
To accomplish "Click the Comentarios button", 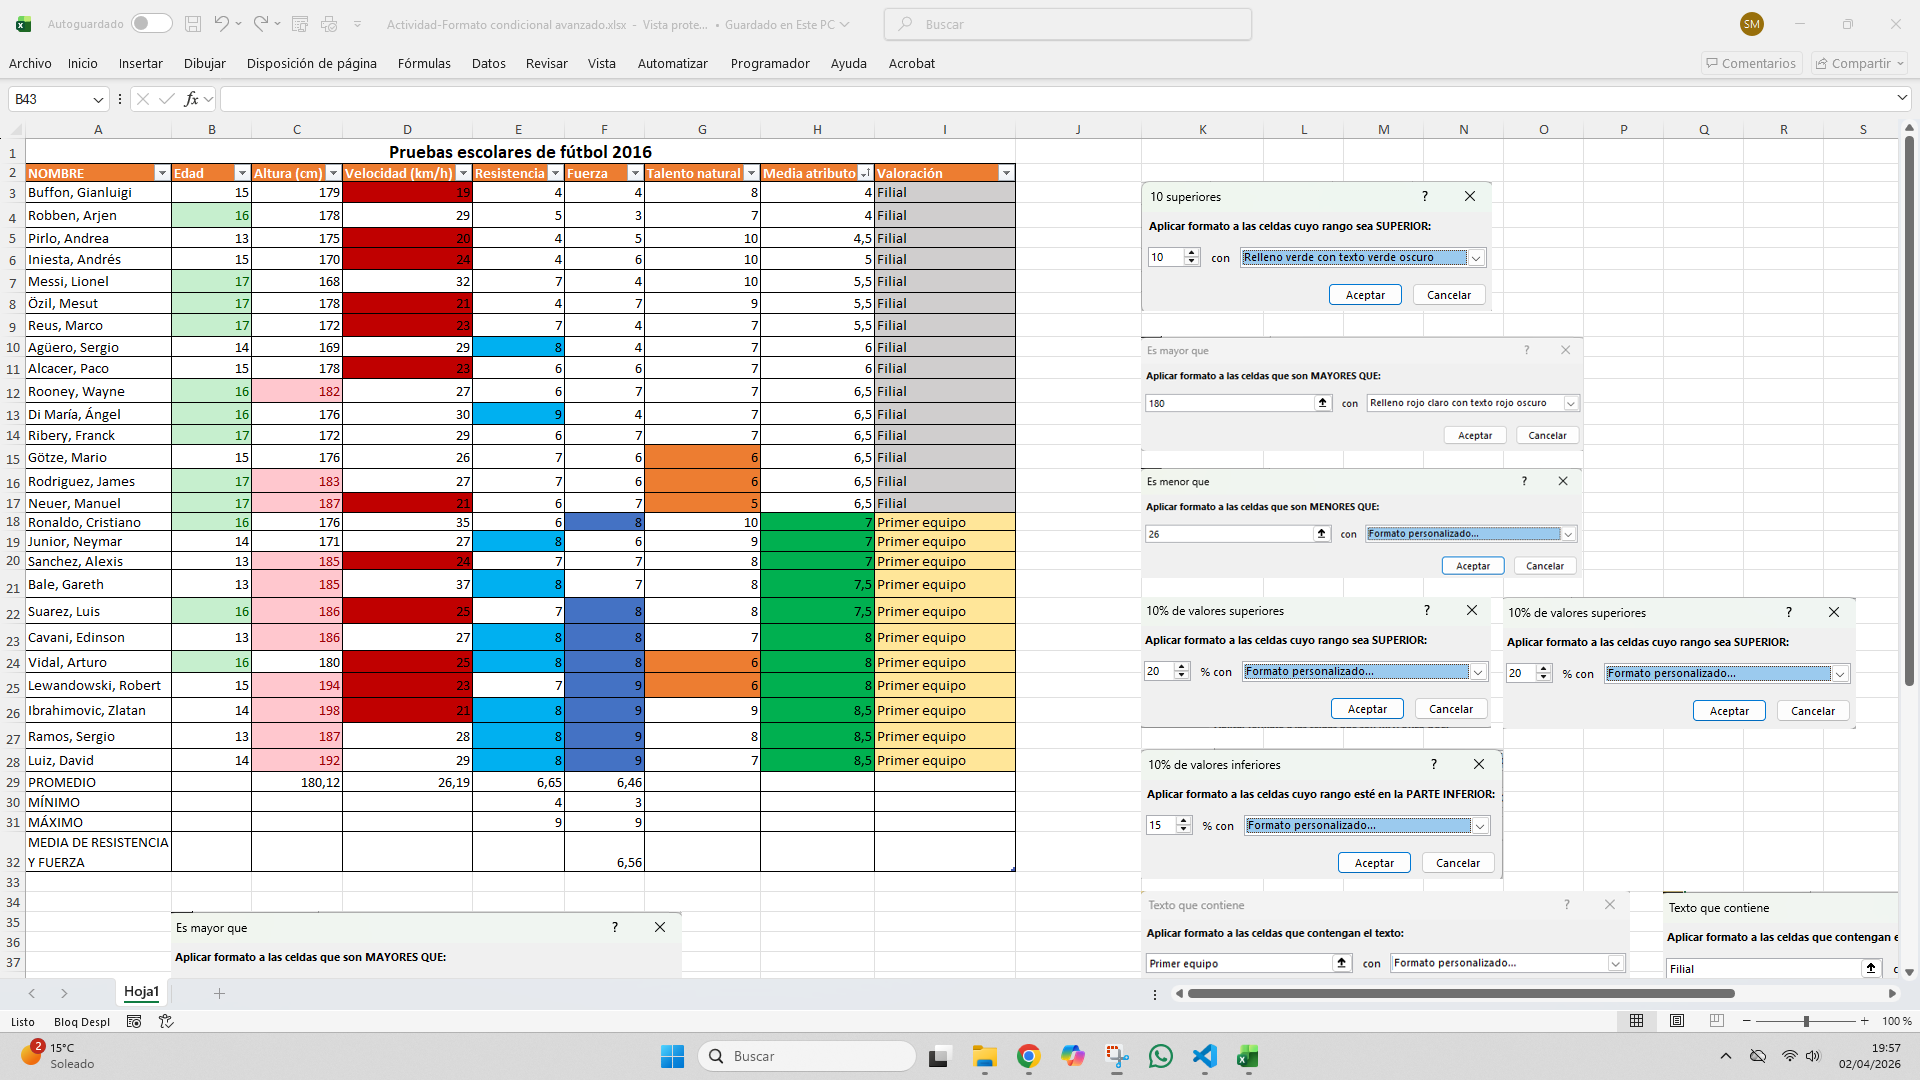I will point(1751,63).
